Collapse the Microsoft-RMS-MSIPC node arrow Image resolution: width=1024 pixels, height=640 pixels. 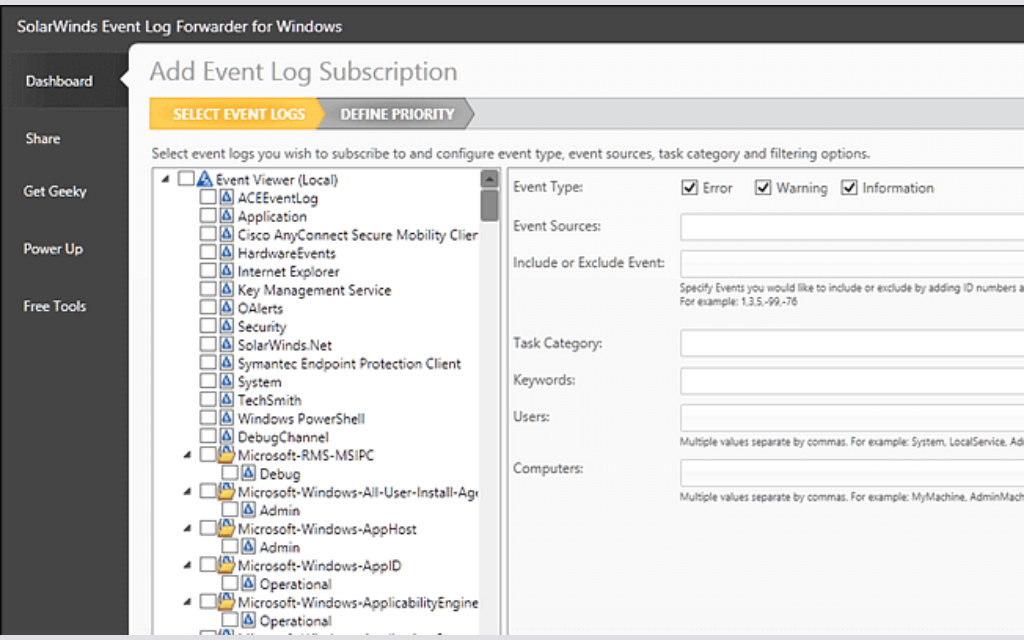point(187,456)
